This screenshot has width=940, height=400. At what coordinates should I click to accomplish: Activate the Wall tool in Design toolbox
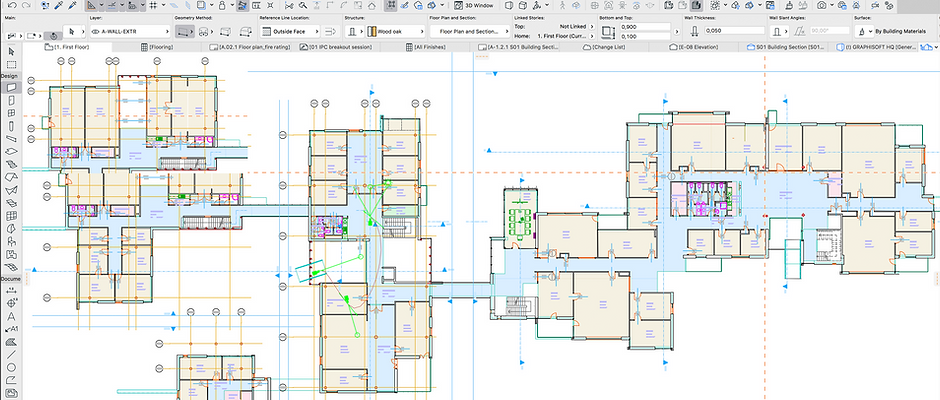coord(11,88)
